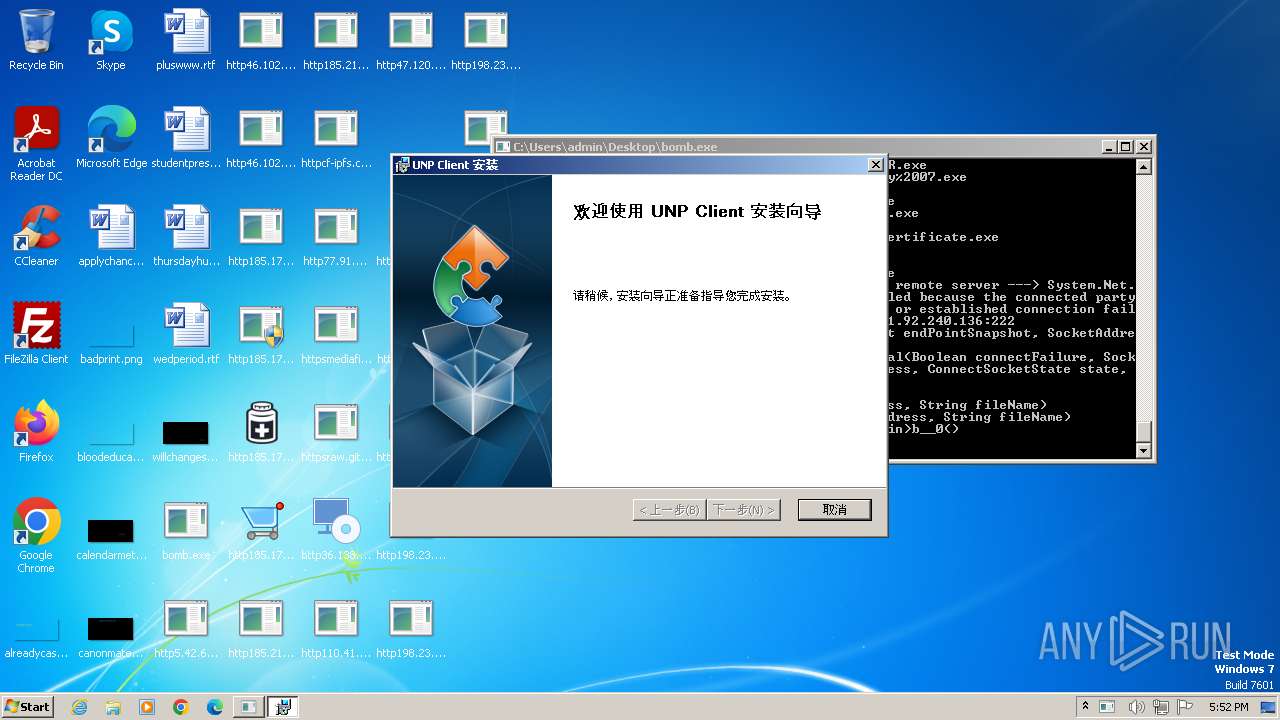Launch Google Chrome desktop shortcut
The width and height of the screenshot is (1280, 720).
pyautogui.click(x=36, y=536)
